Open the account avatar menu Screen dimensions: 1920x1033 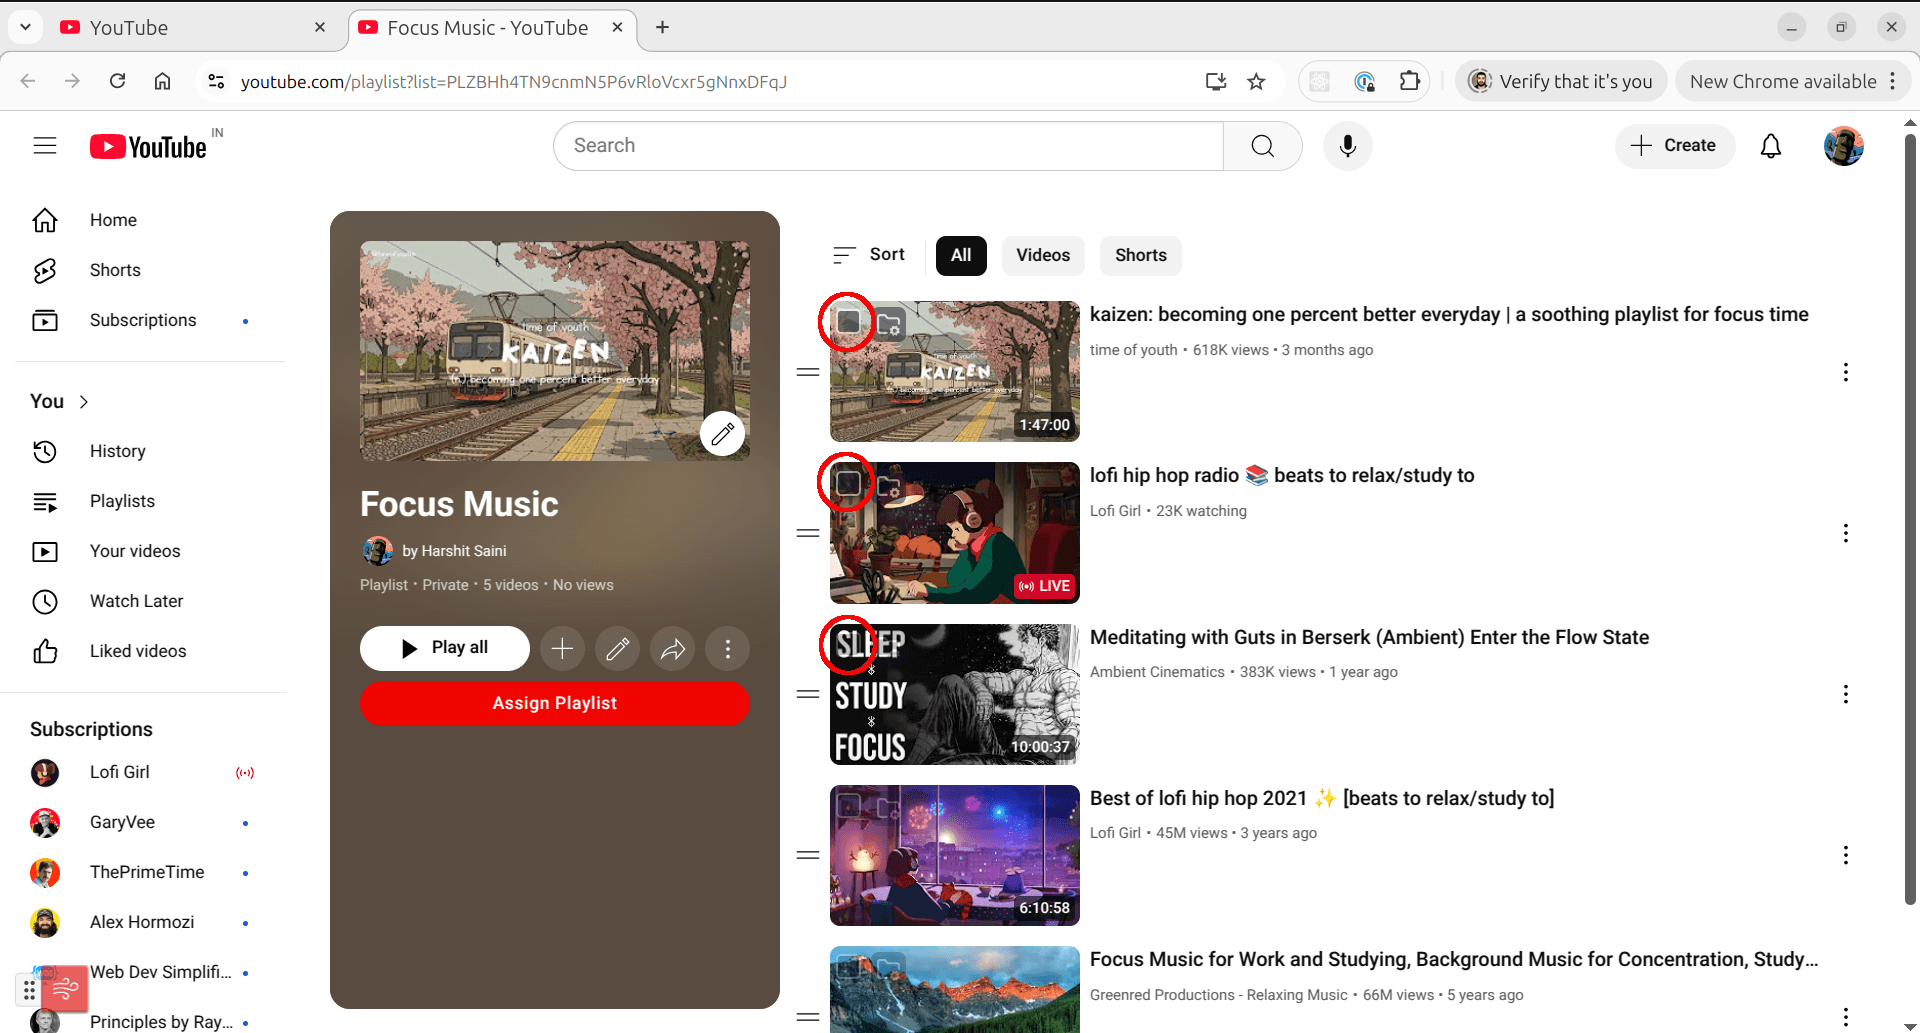coord(1843,146)
